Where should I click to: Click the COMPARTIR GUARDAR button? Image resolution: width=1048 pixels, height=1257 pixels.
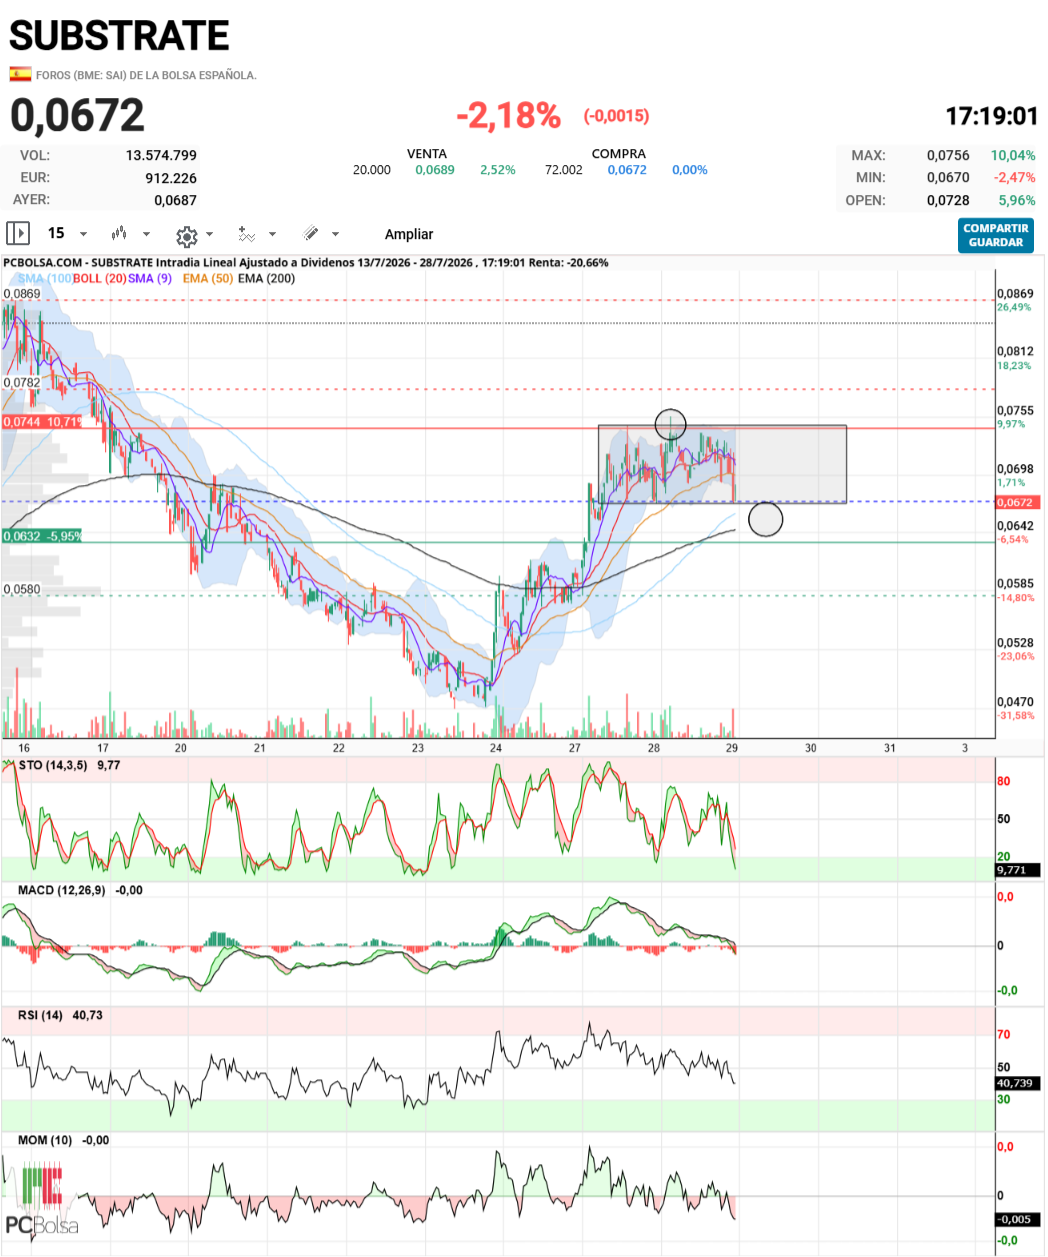click(996, 235)
